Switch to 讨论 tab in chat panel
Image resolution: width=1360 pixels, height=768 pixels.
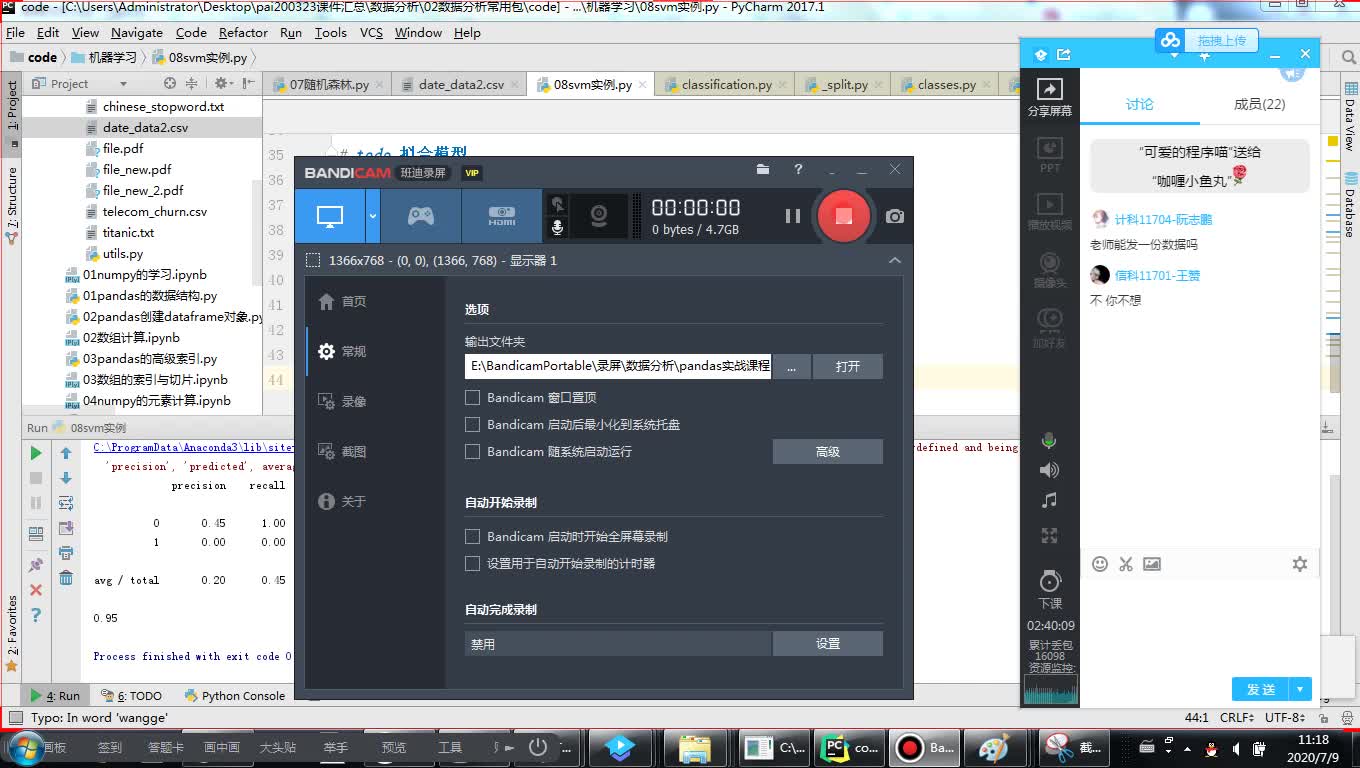pos(1139,104)
